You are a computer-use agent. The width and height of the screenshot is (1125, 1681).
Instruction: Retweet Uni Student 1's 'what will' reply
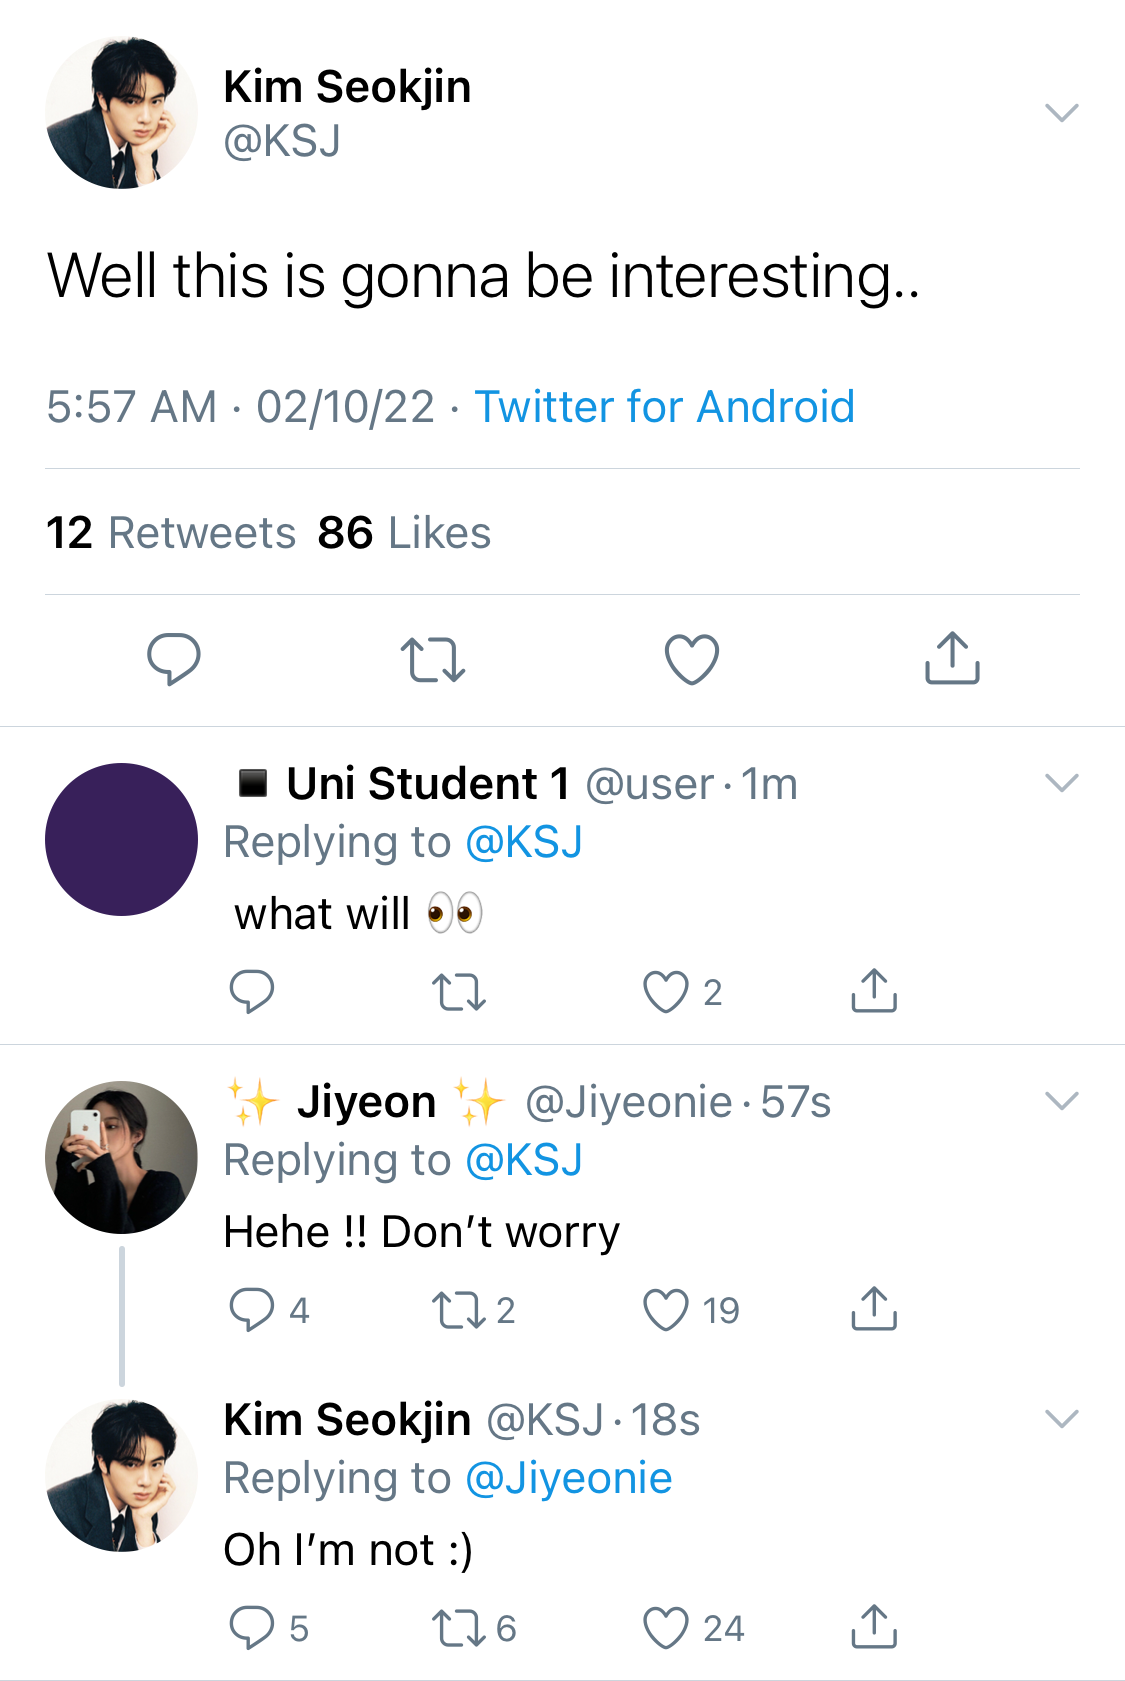coord(459,992)
